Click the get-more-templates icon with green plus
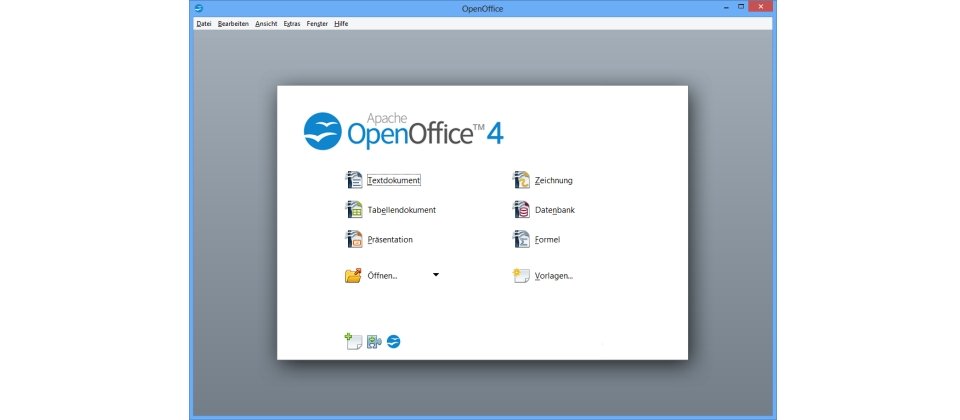Image resolution: width=960 pixels, height=420 pixels. (x=353, y=342)
